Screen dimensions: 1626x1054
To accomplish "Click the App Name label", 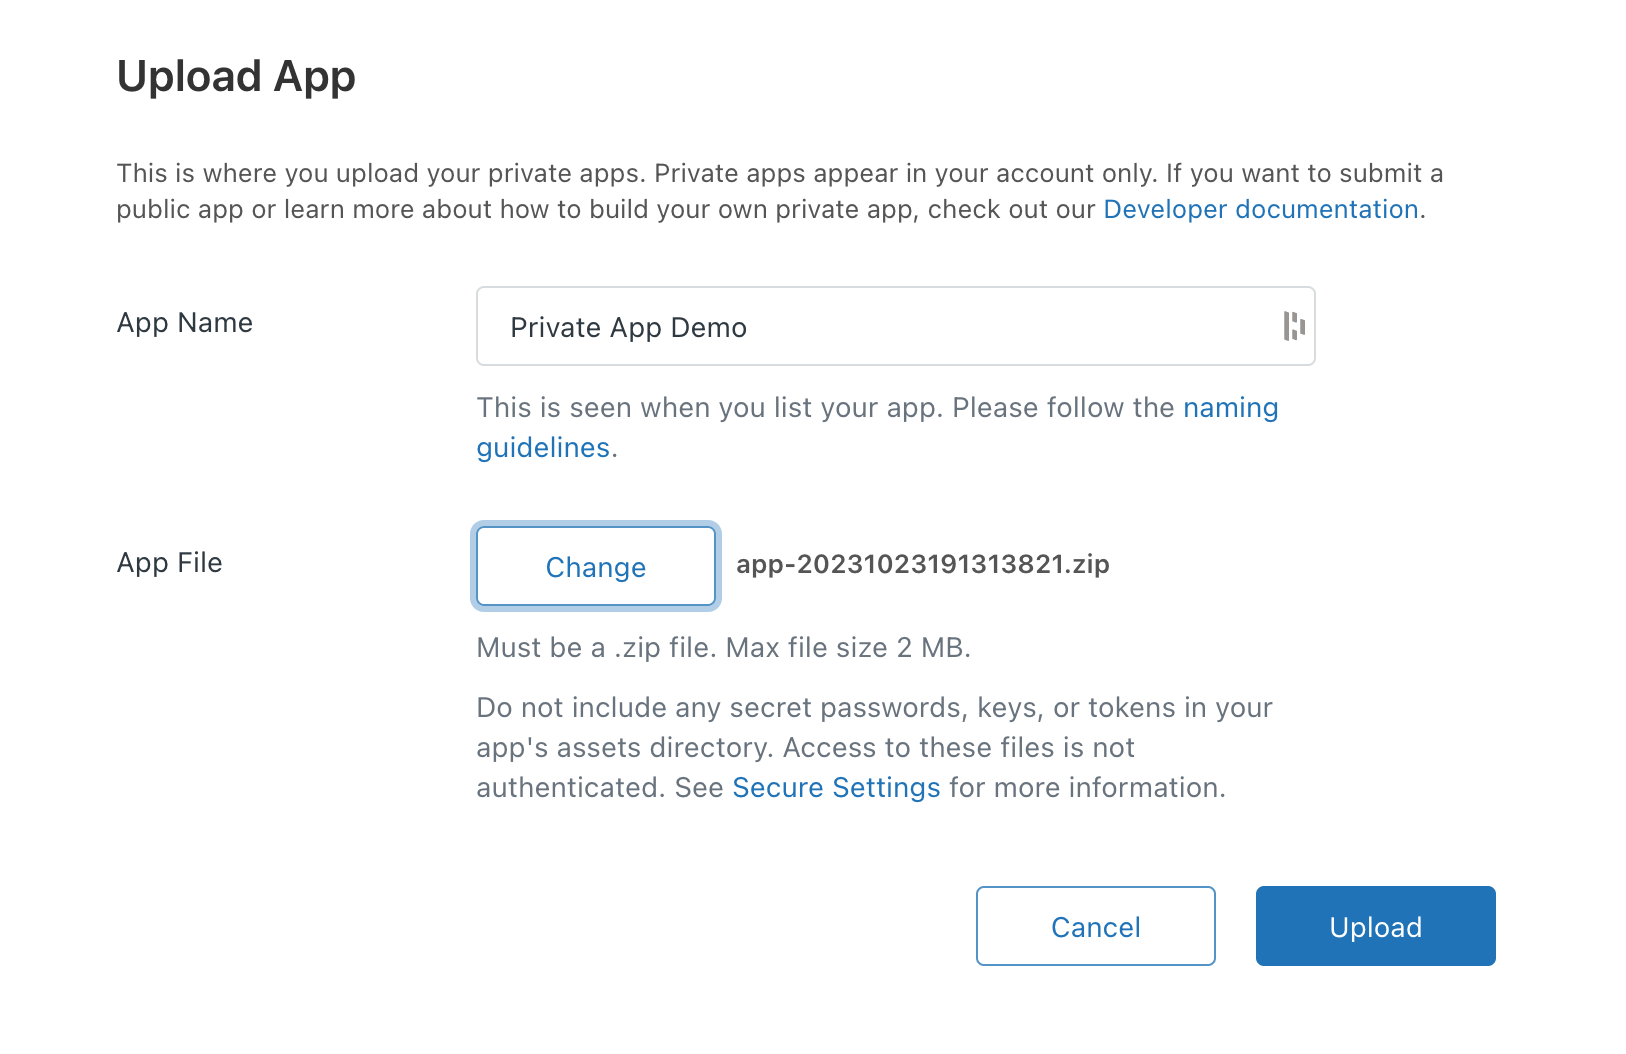I will click(185, 323).
